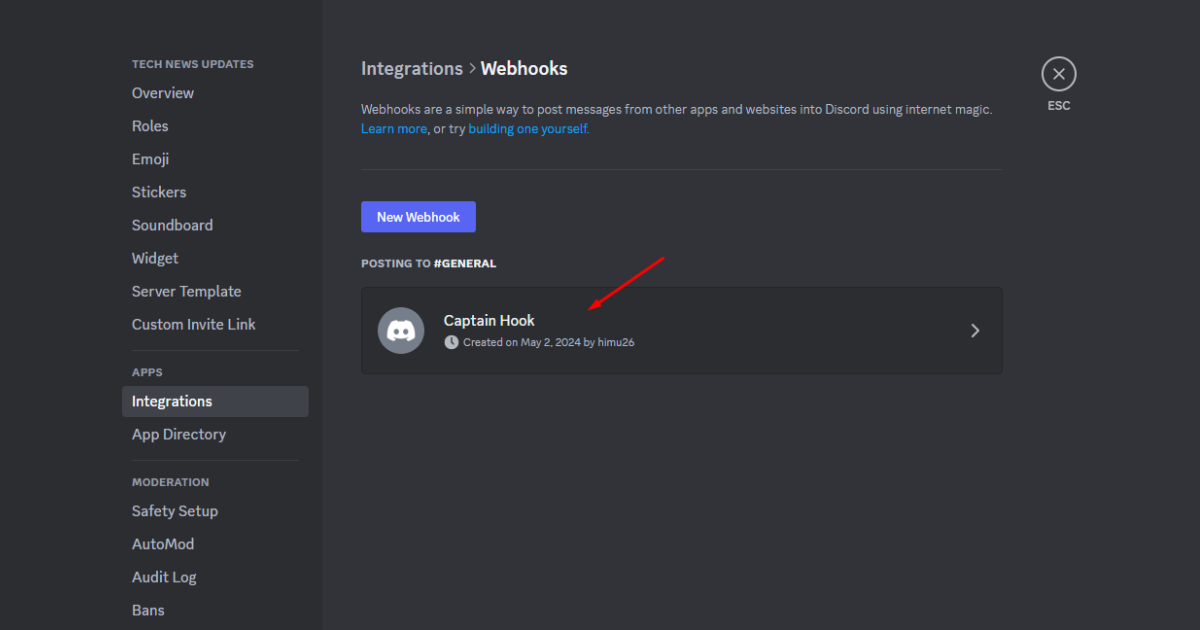Click the Captain Hook Discord avatar icon

coord(401,330)
